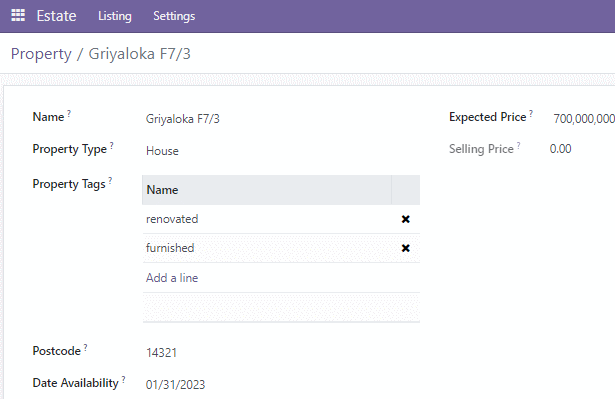
Task: Open the Settings menu
Action: tap(174, 16)
